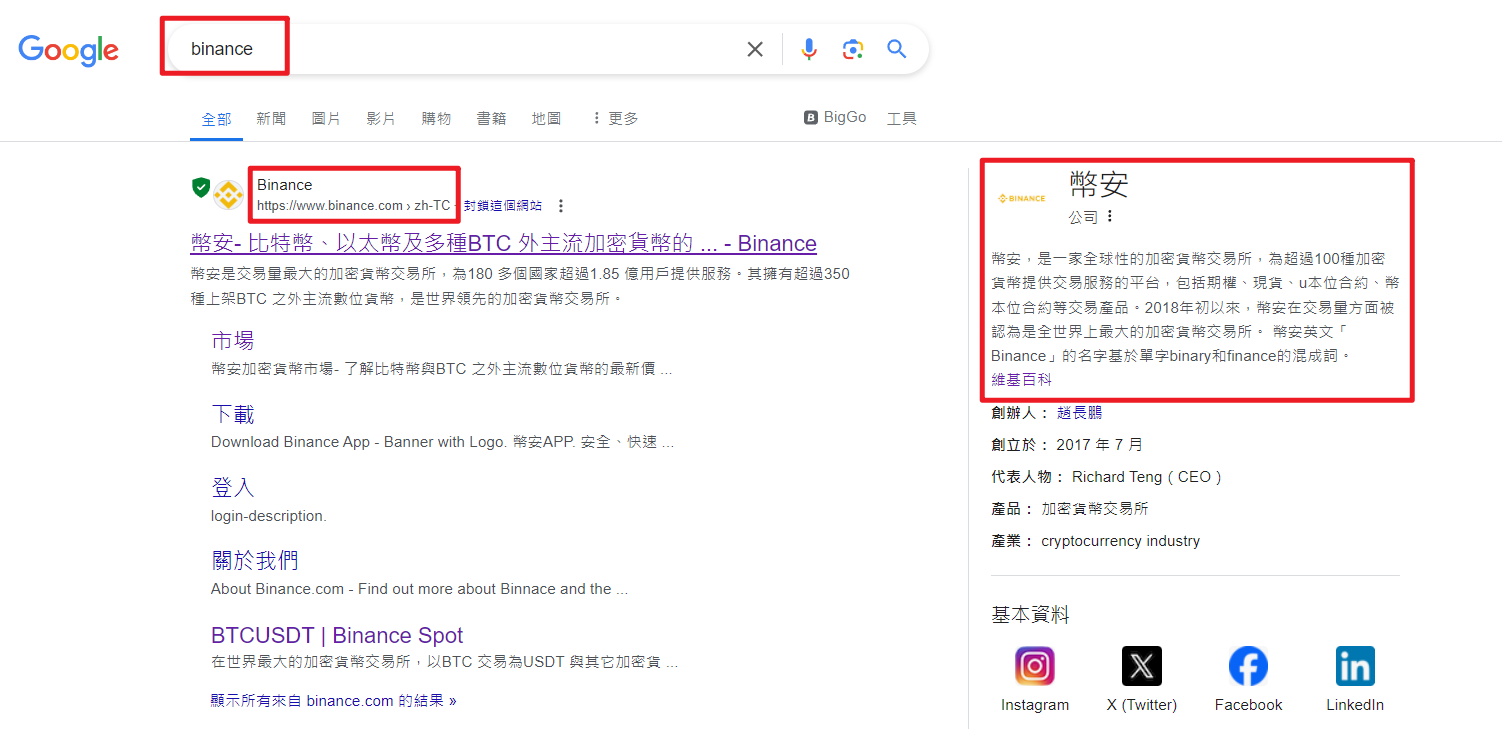Open the 登入 sitelink
1502x729 pixels.
(x=232, y=487)
